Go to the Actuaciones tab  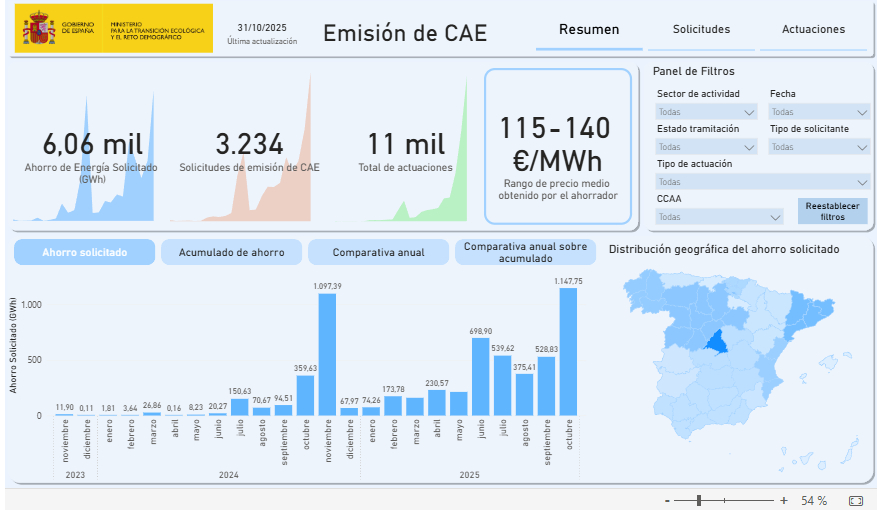(813, 30)
